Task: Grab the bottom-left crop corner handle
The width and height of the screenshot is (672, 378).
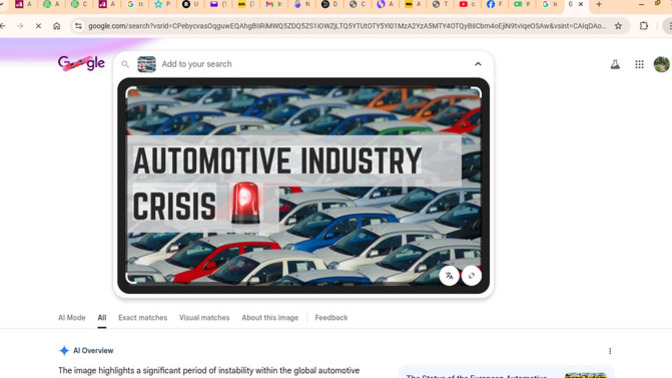Action: (131, 279)
